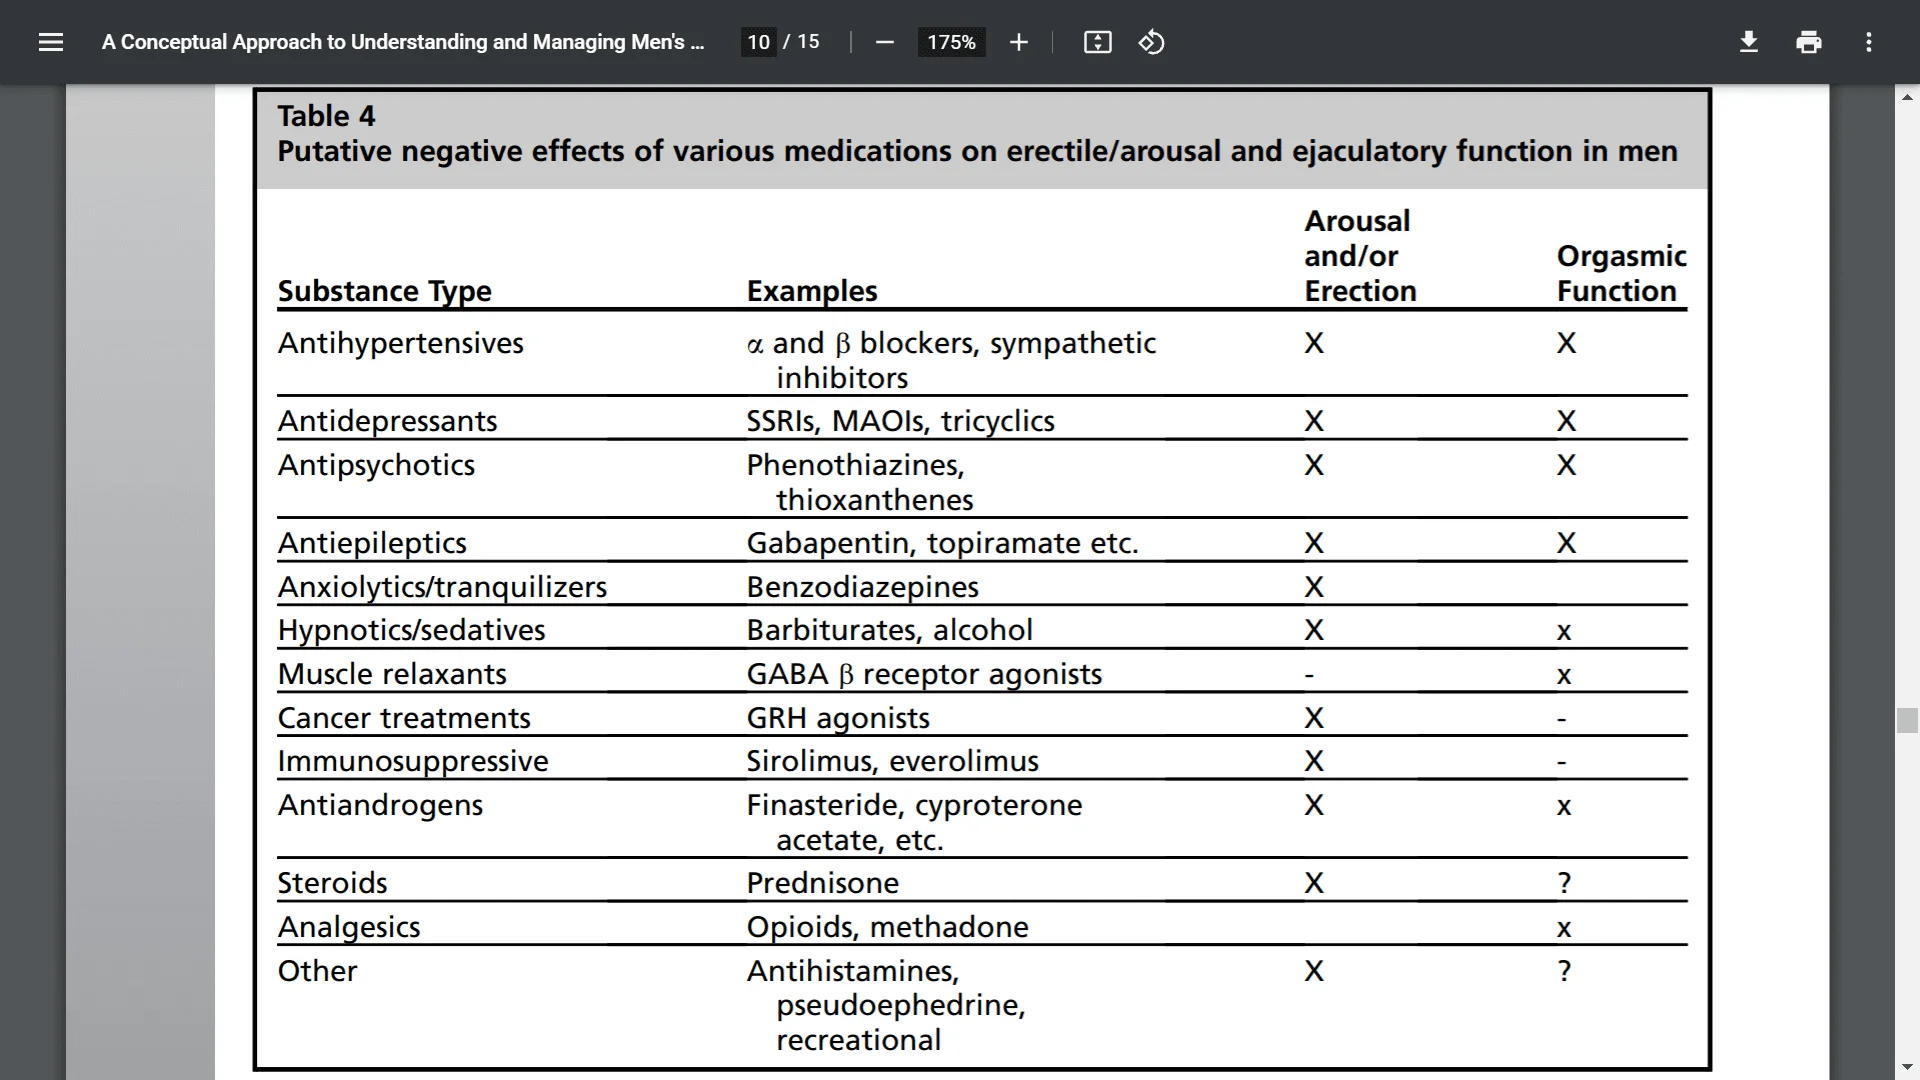Open the more actions menu

click(x=1868, y=42)
